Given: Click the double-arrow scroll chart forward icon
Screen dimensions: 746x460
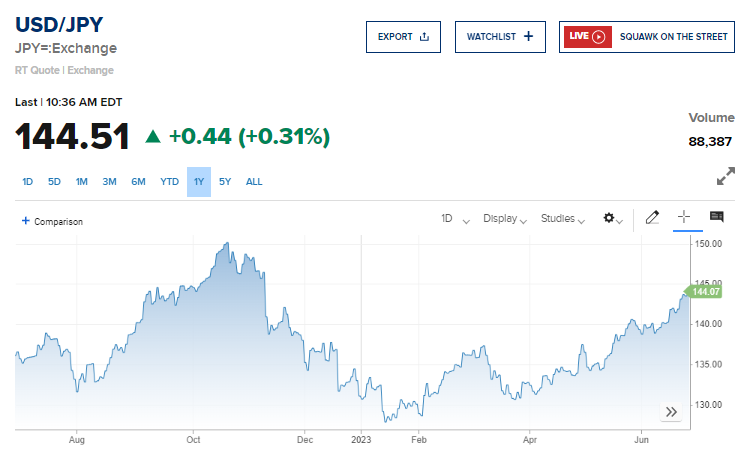Looking at the screenshot, I should pyautogui.click(x=671, y=411).
